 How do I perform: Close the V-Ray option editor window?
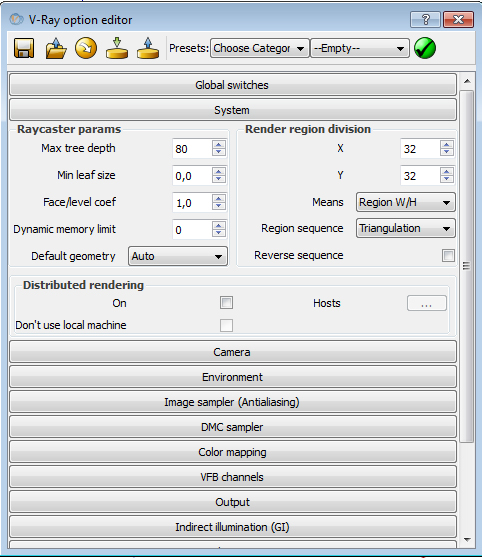click(x=459, y=19)
